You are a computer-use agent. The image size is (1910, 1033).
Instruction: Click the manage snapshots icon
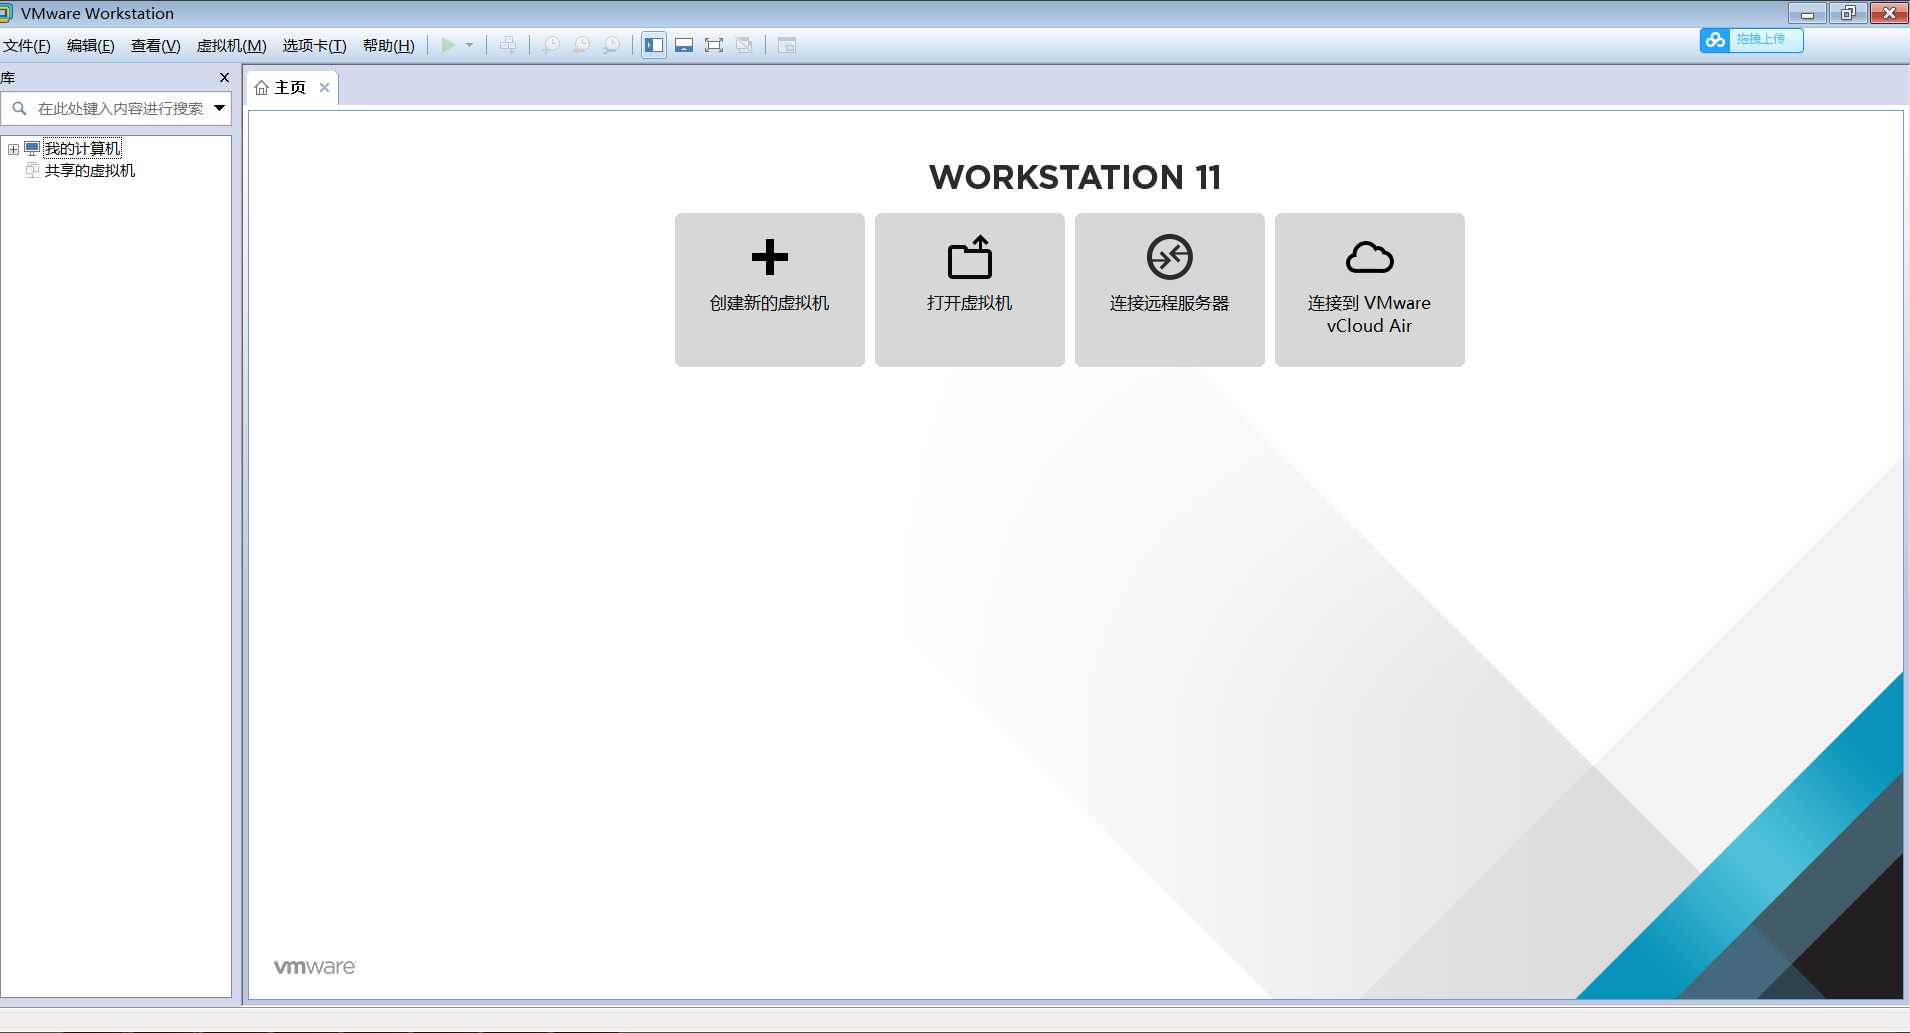[x=611, y=45]
